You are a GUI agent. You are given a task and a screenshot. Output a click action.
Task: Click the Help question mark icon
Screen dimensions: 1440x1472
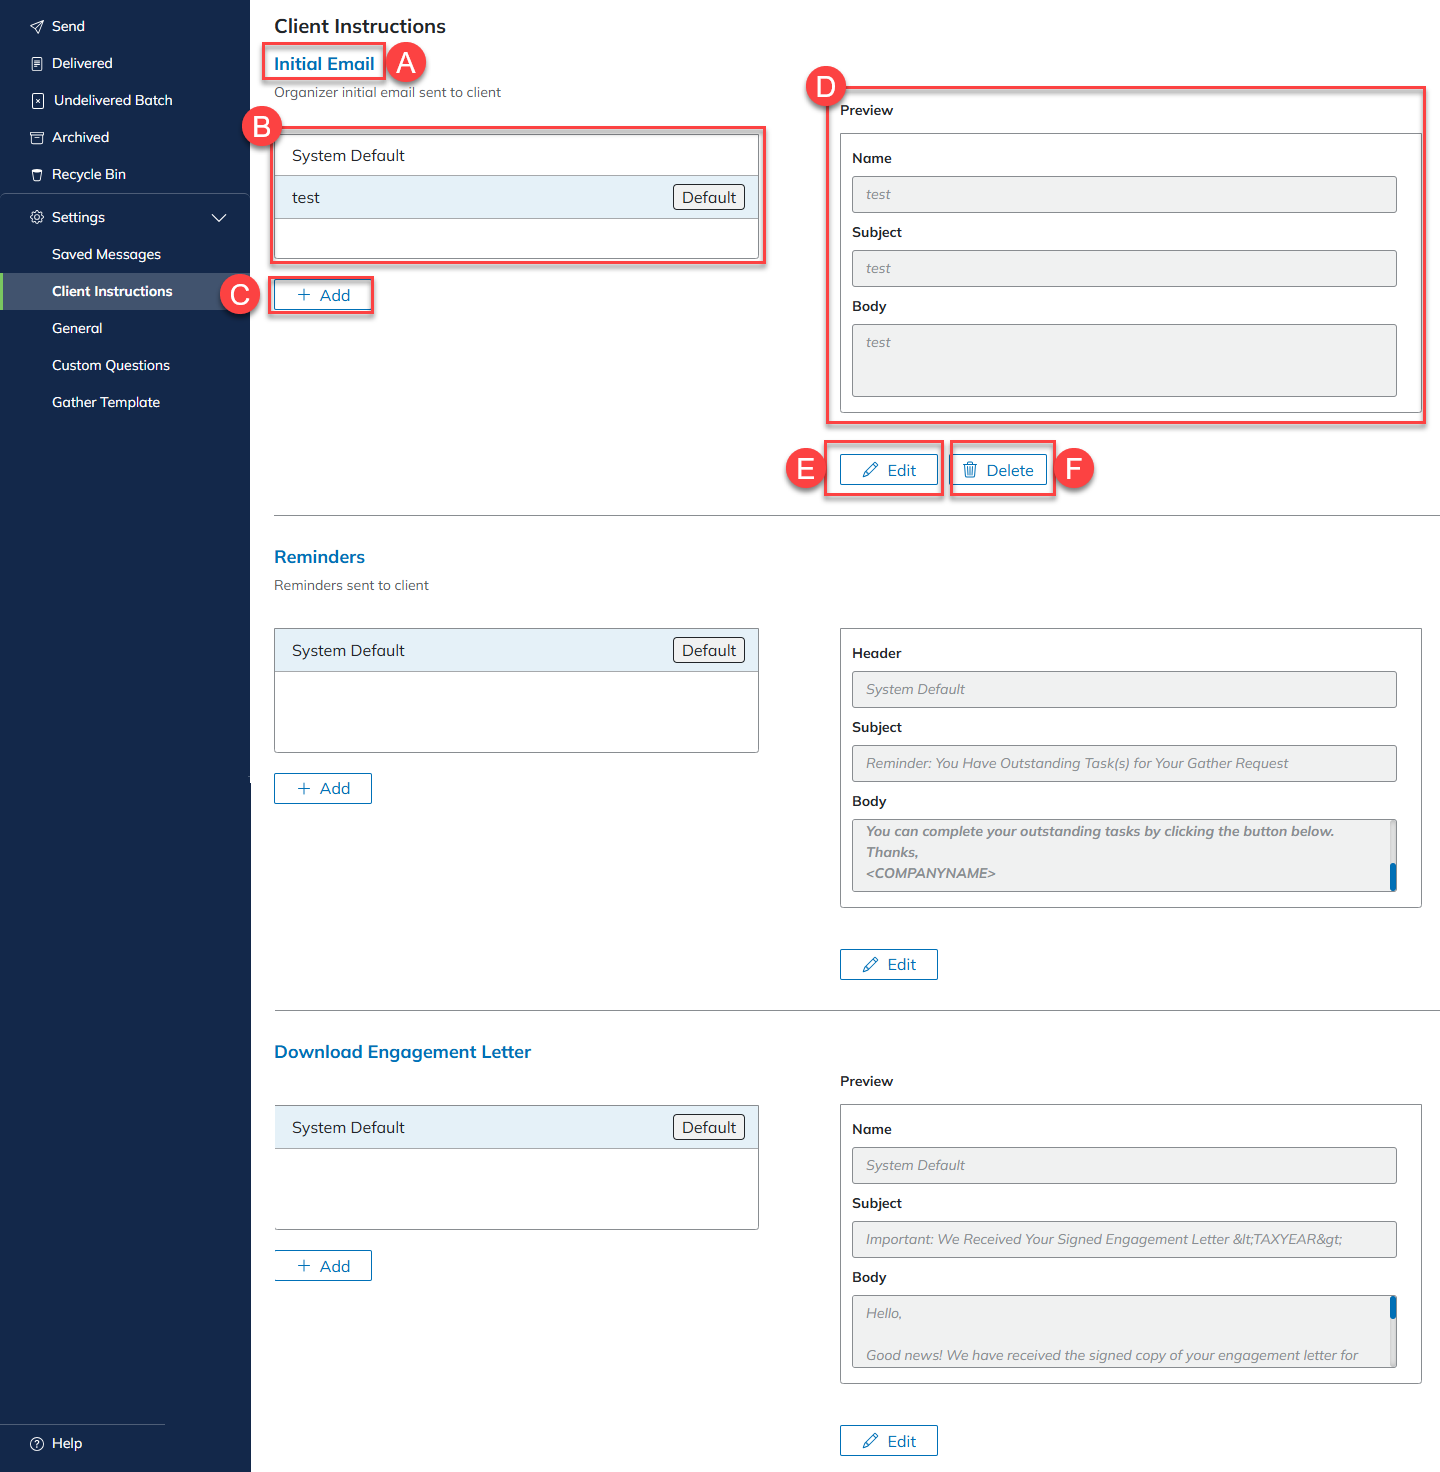tap(37, 1443)
